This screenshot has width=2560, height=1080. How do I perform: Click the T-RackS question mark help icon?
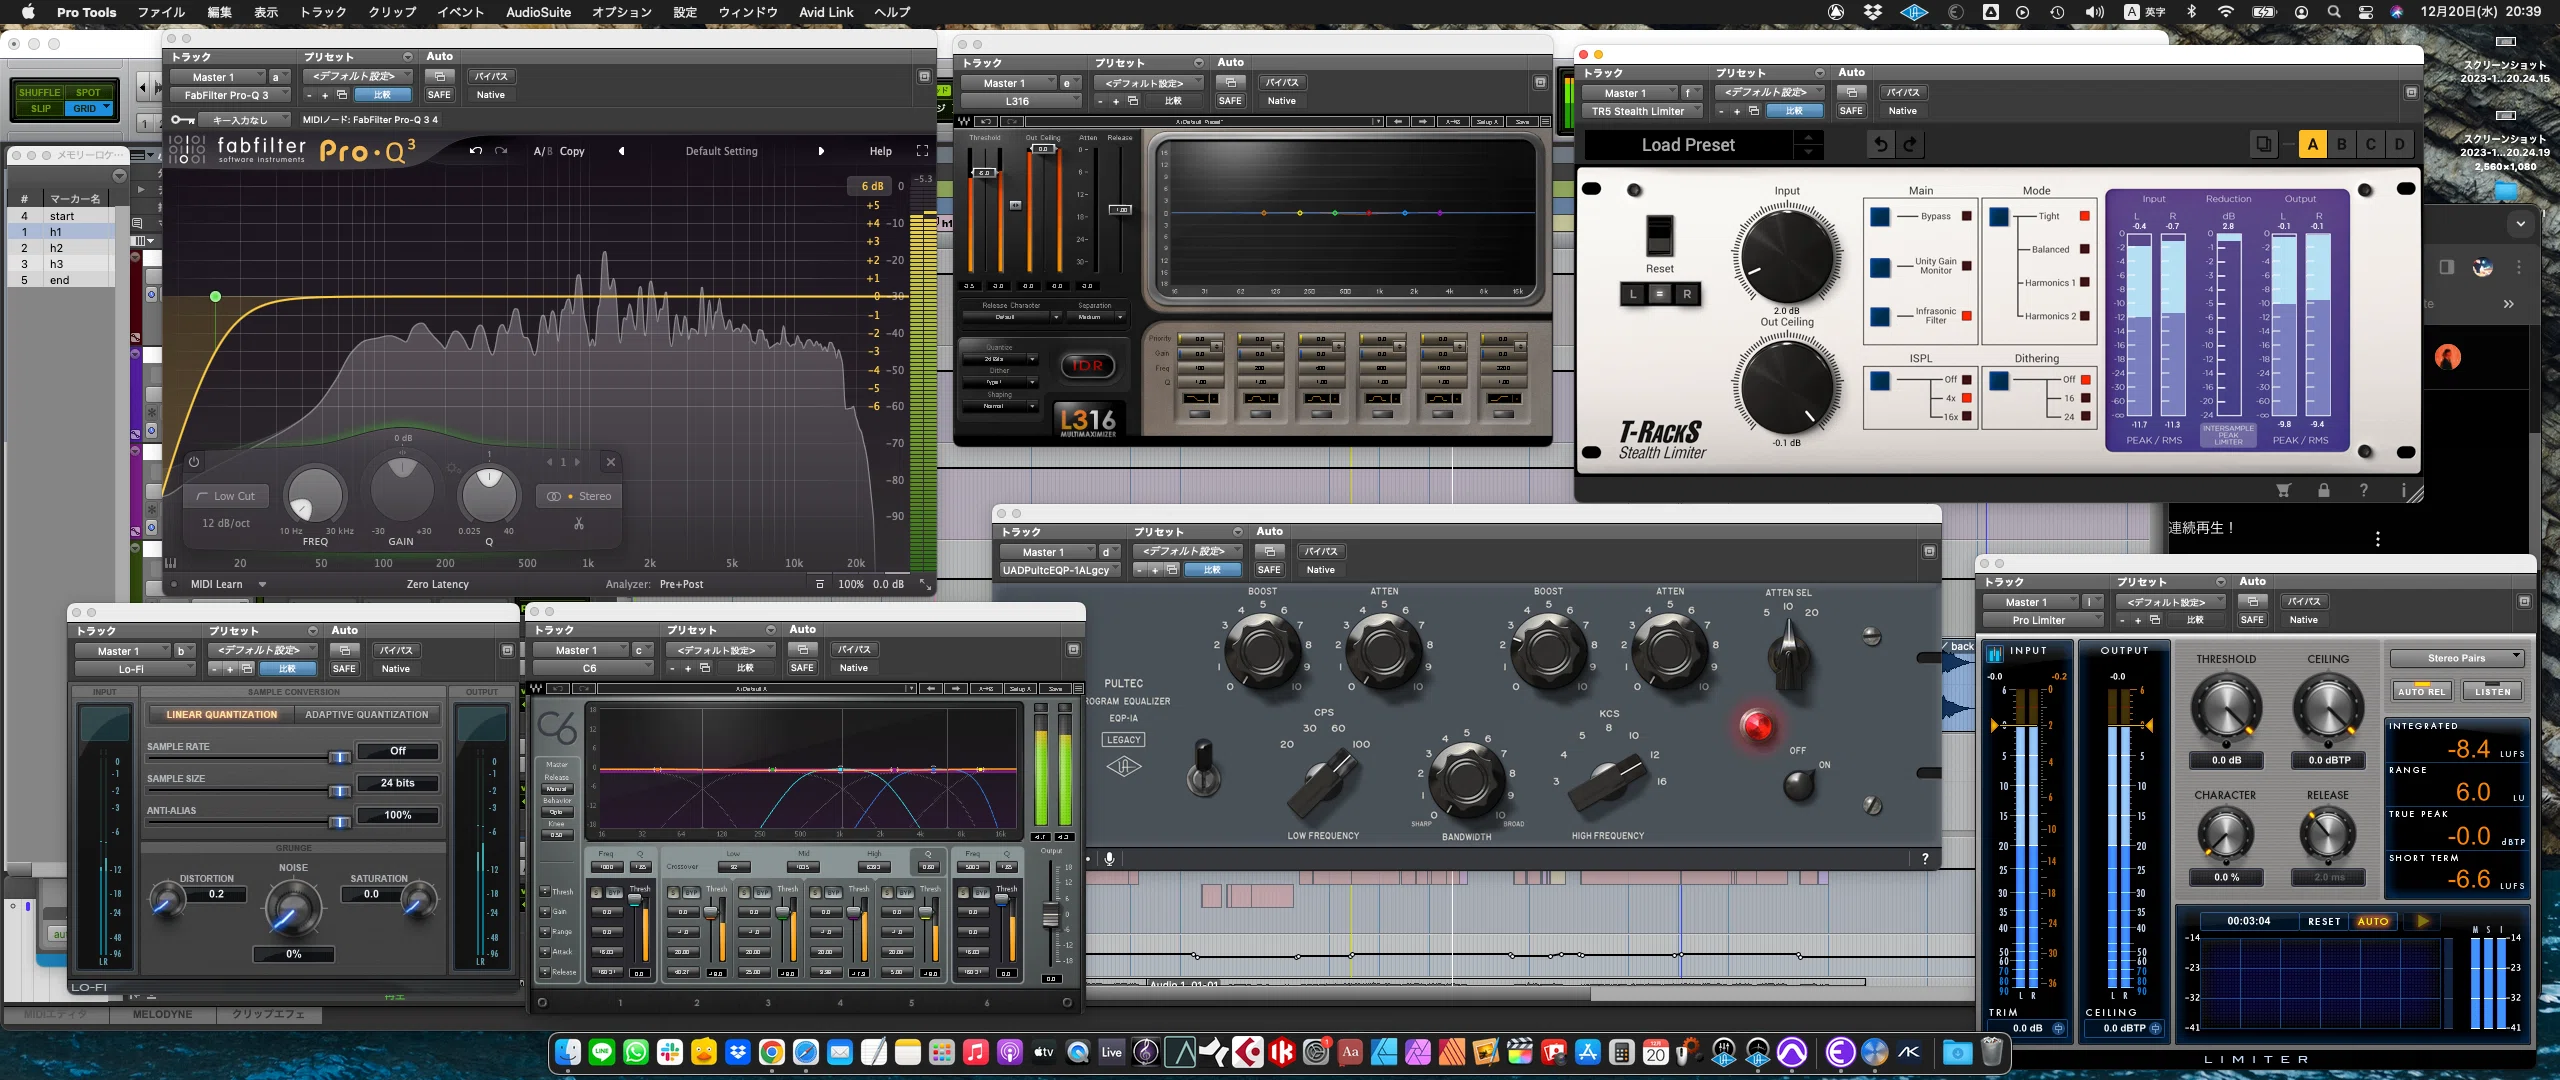coord(2363,490)
